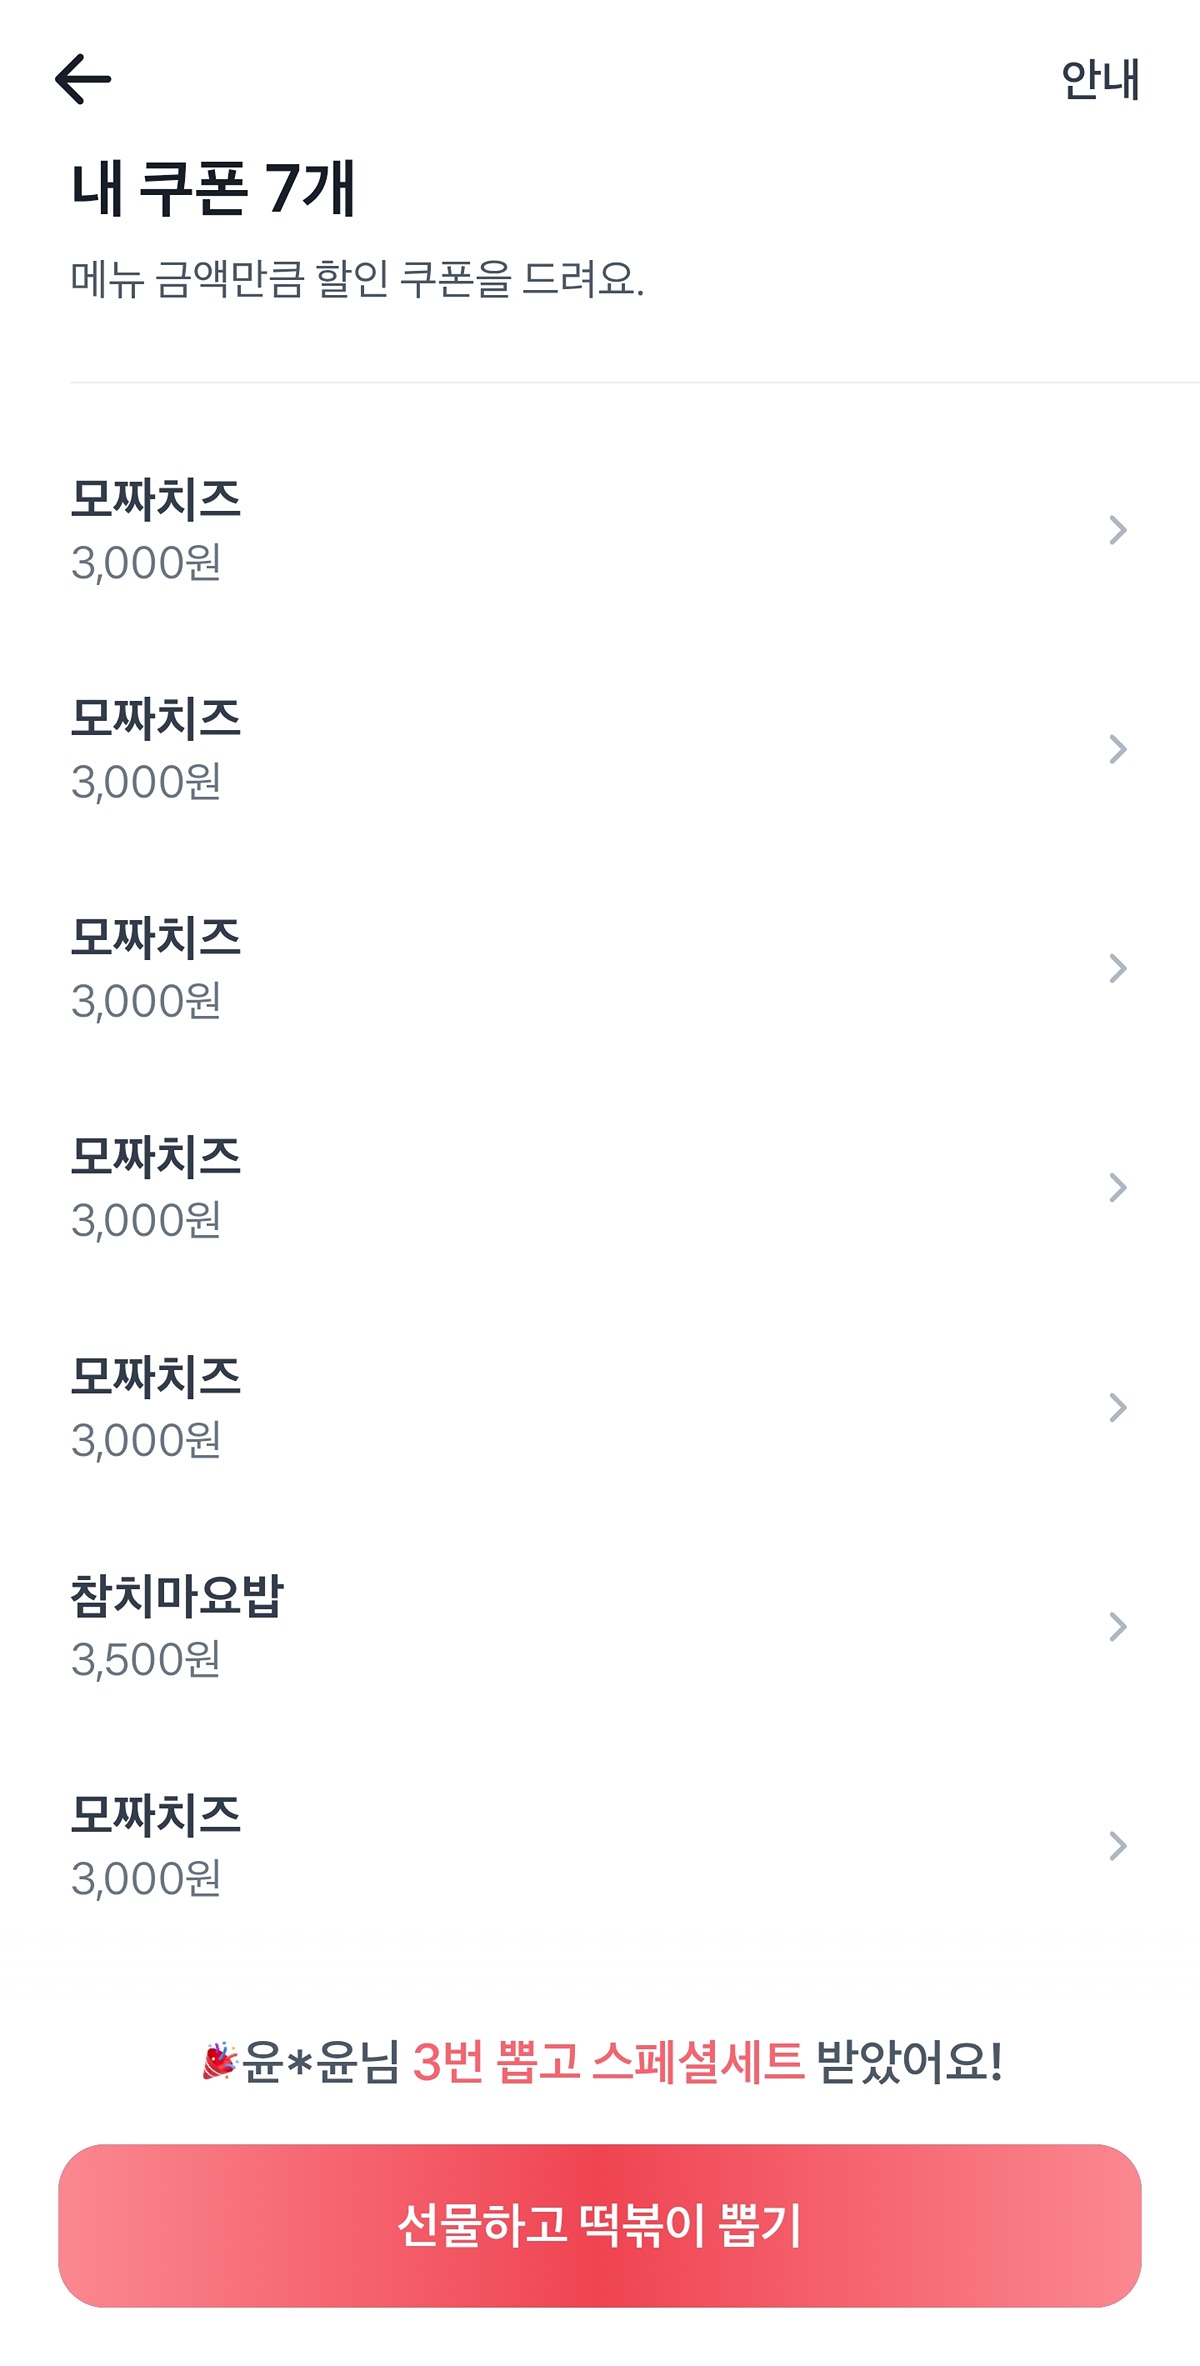Screen dimensions: 1200x2366
Task: Expand the second 모짜치즈 coupon chevron
Action: pyautogui.click(x=1118, y=749)
